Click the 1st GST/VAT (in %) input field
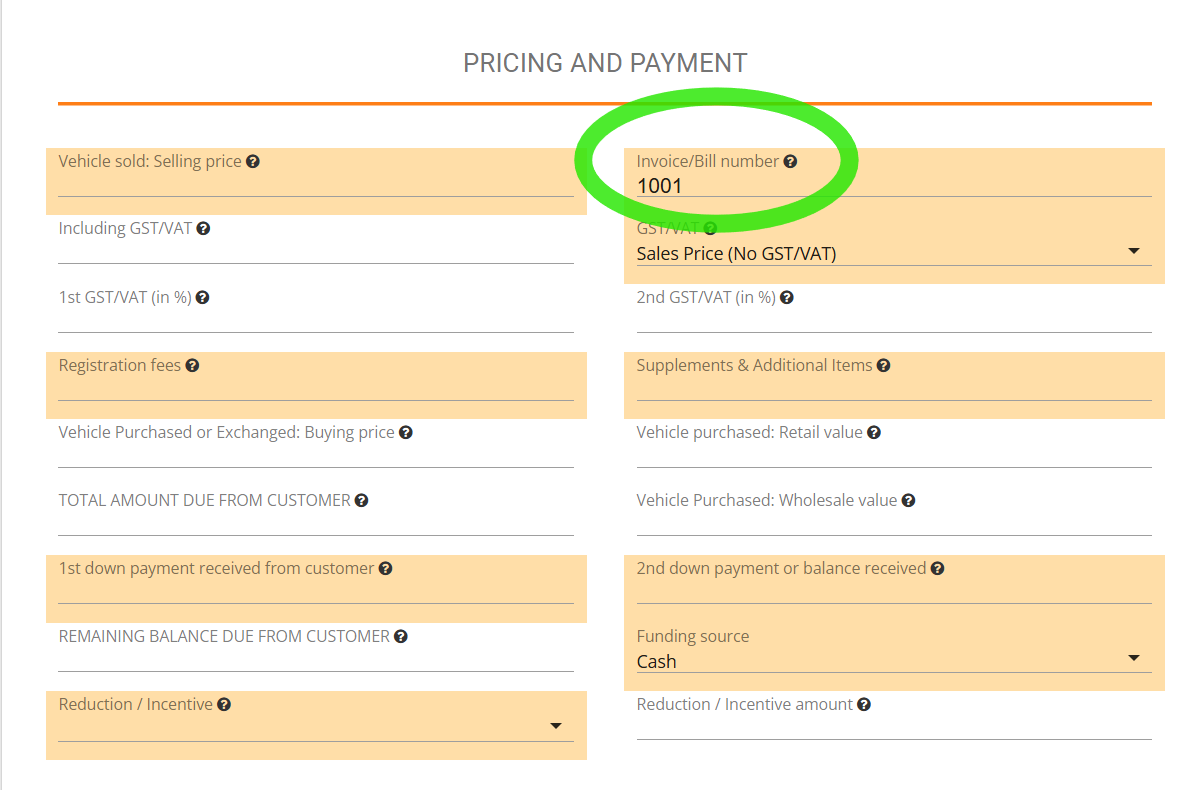Screen dimensions: 1203x790 315,320
